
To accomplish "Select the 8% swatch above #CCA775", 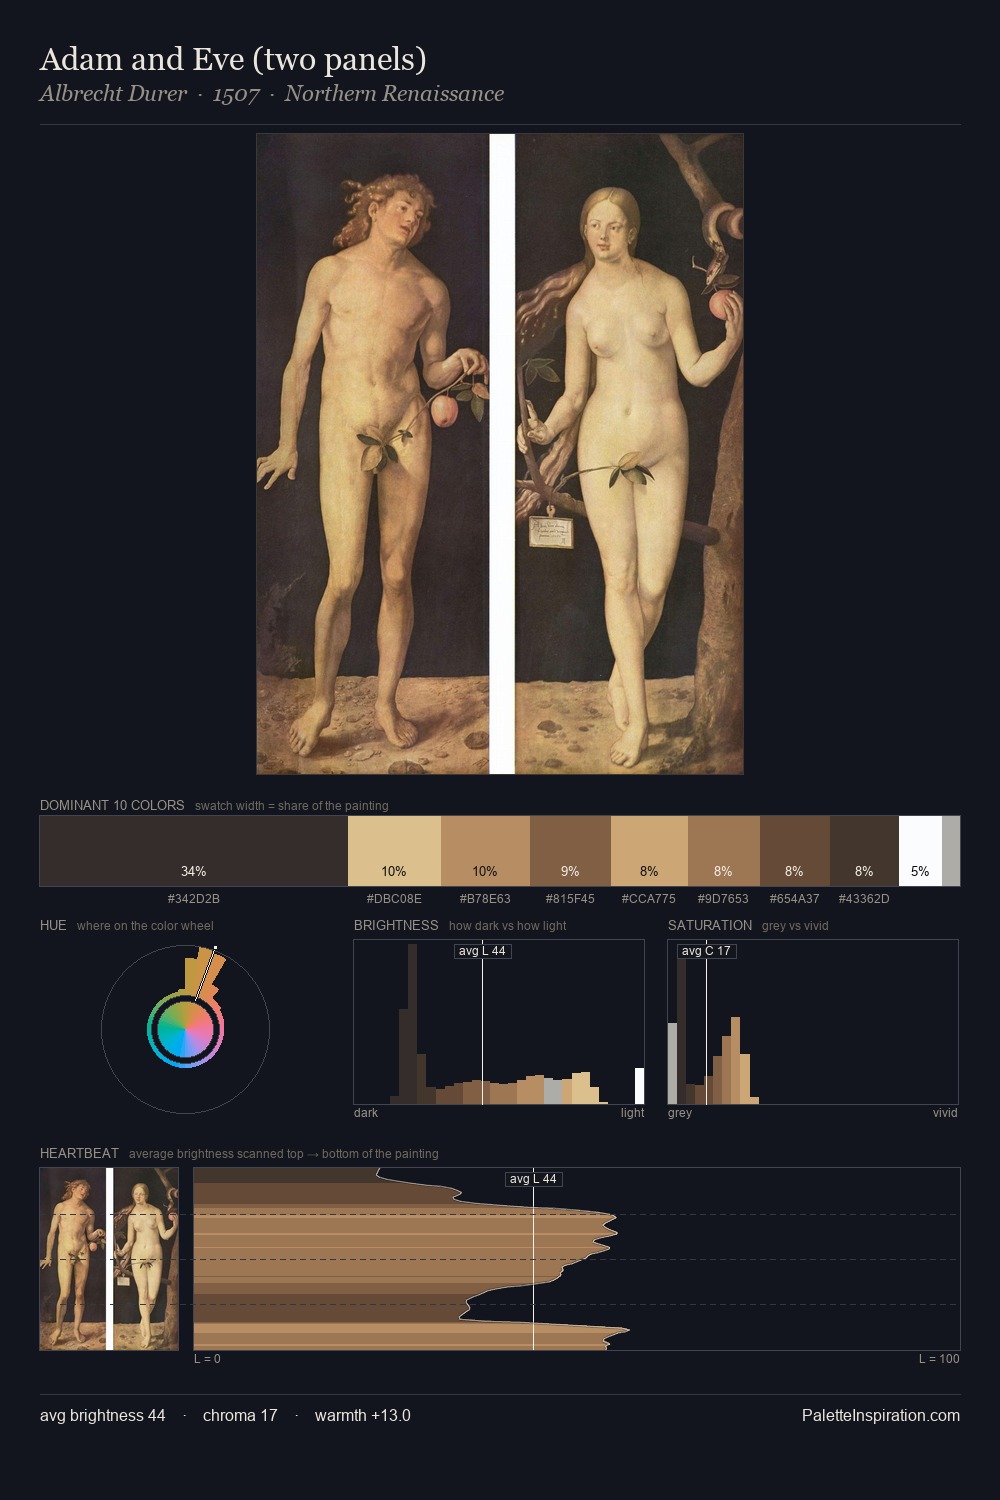I will click(649, 851).
